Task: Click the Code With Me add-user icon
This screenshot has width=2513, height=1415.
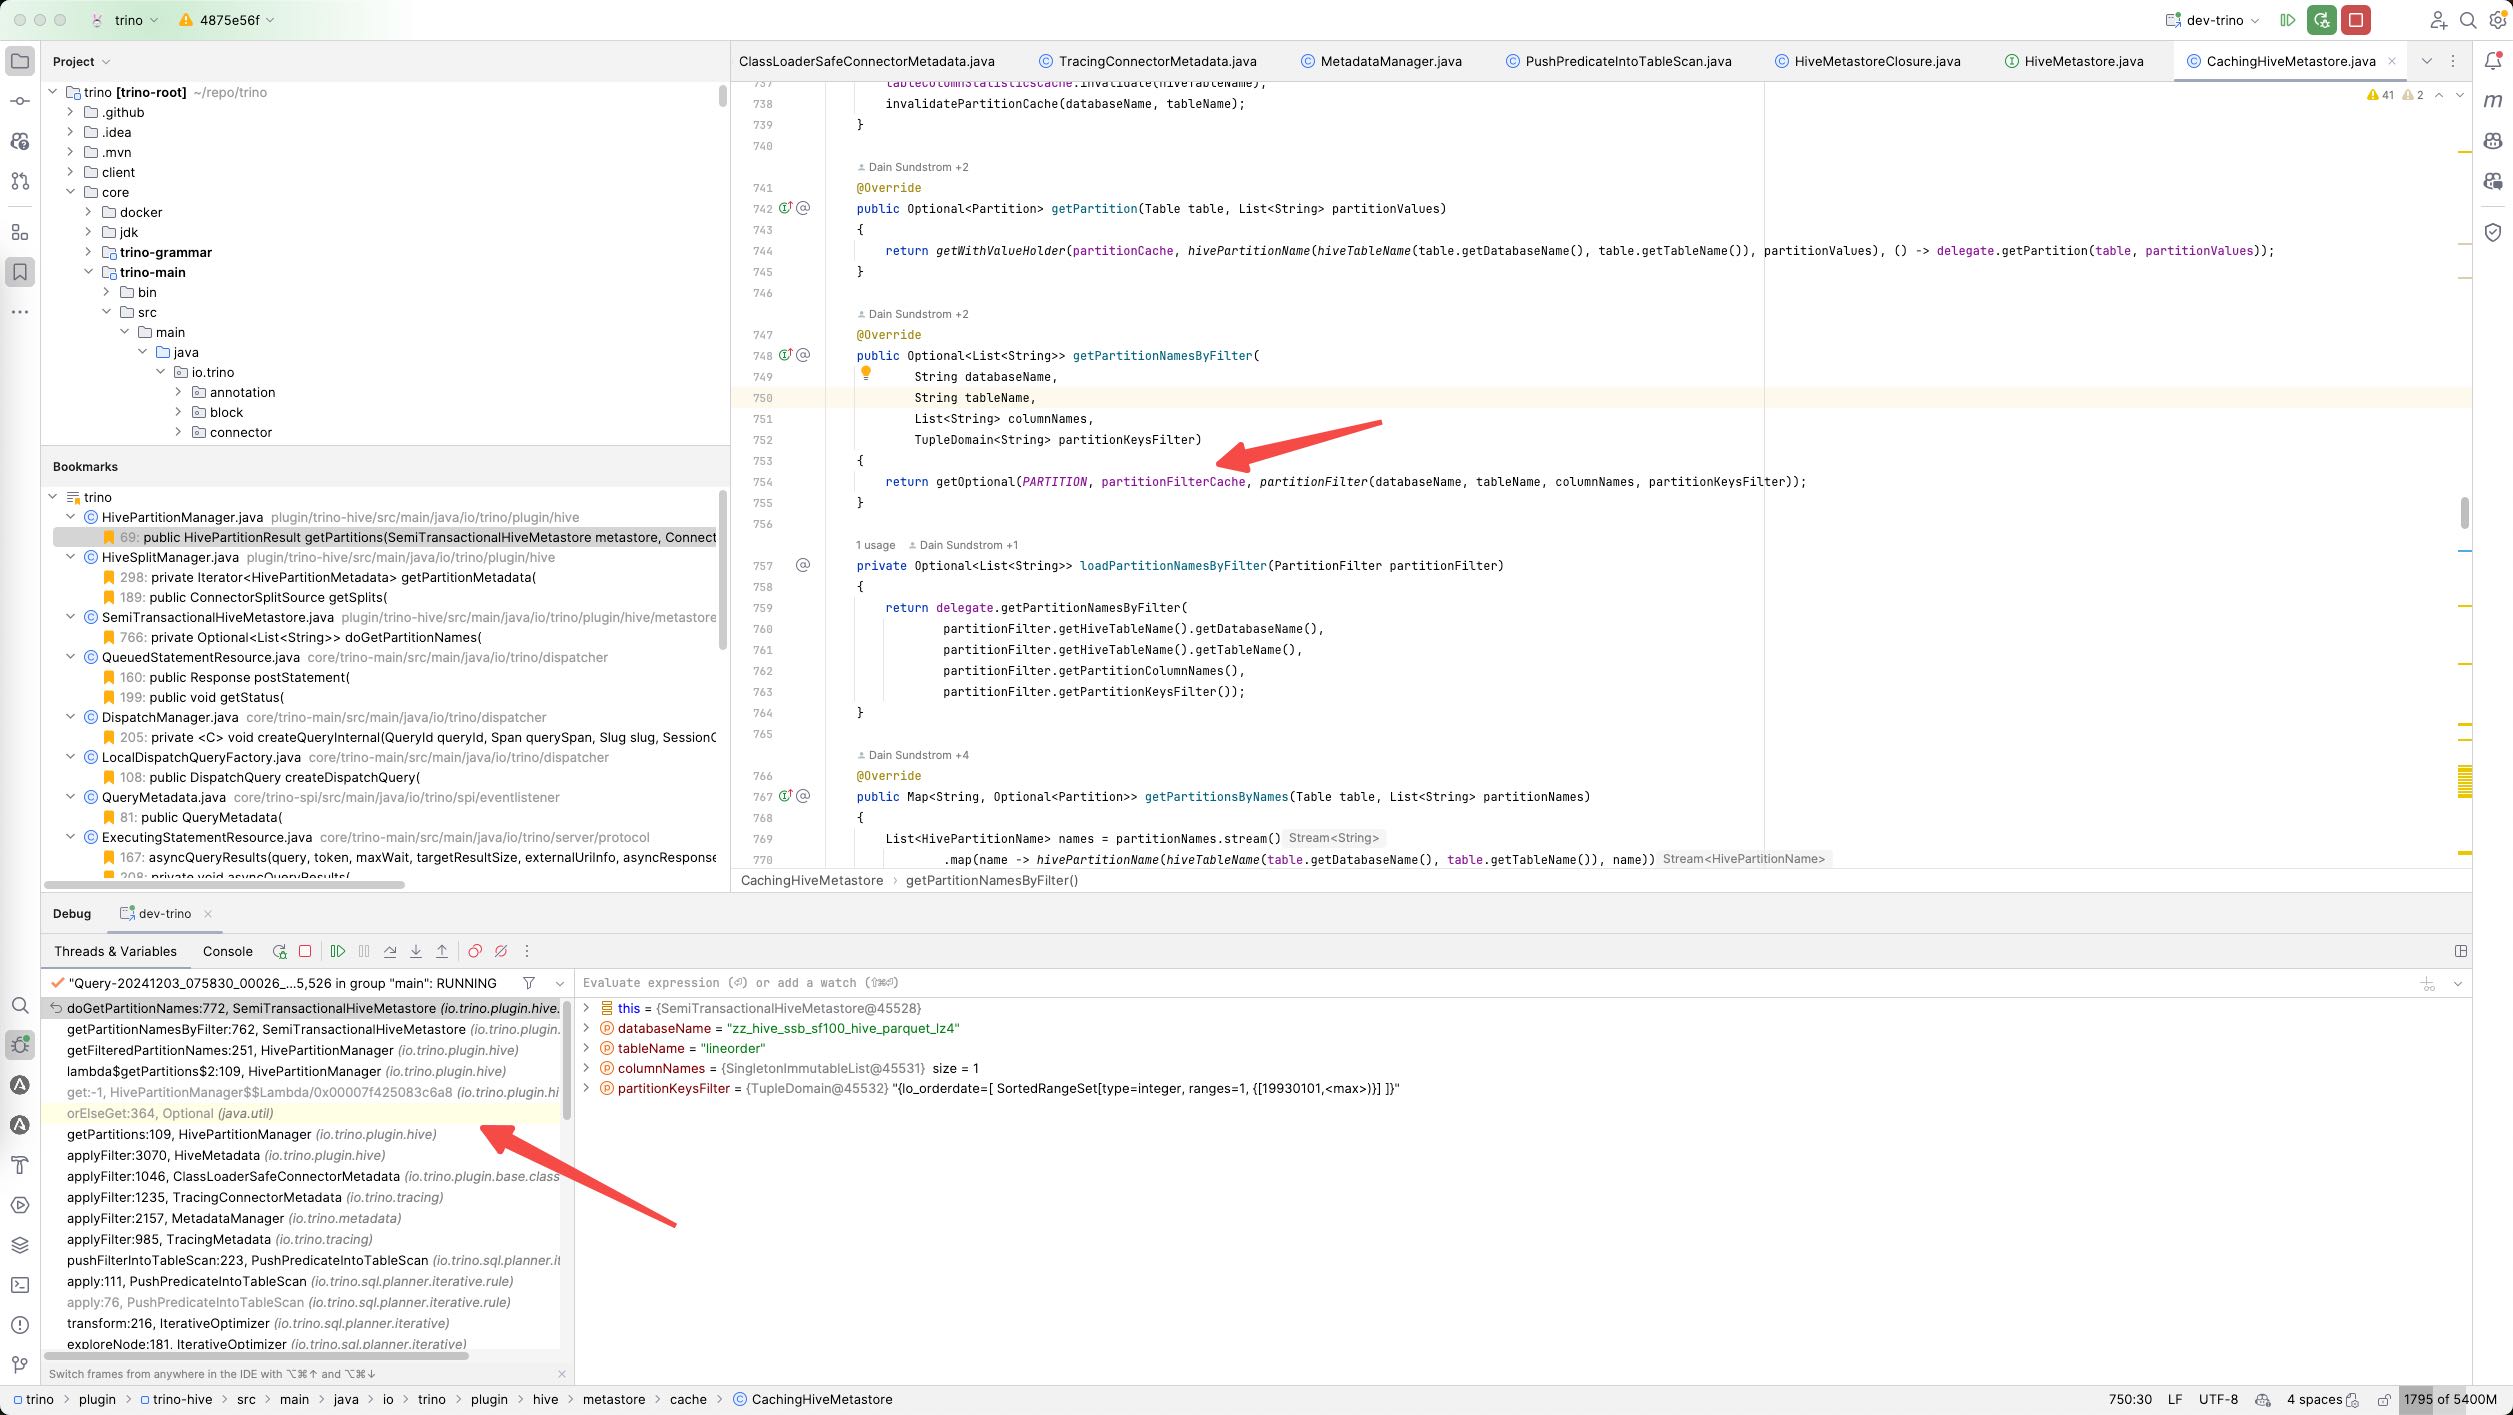Action: [2439, 20]
